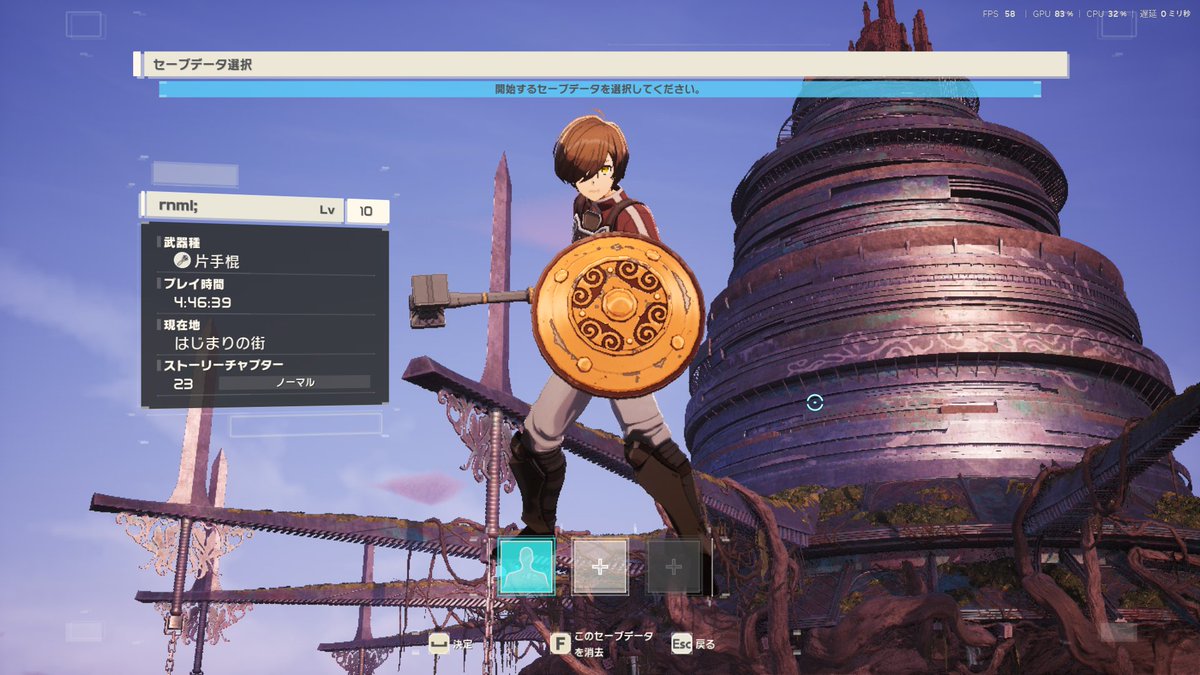
Task: Click the one-handed mace weapon icon beside 片手棍
Action: [x=182, y=260]
